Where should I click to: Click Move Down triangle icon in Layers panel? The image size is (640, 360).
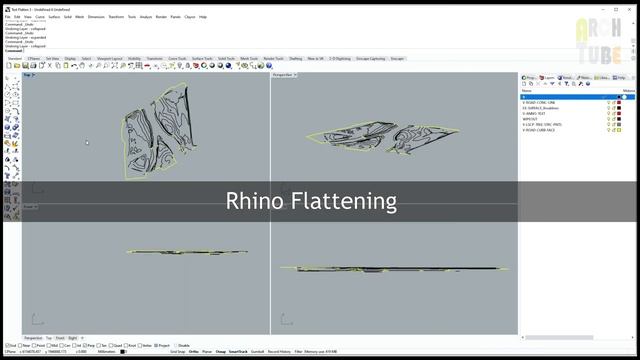[x=552, y=84]
